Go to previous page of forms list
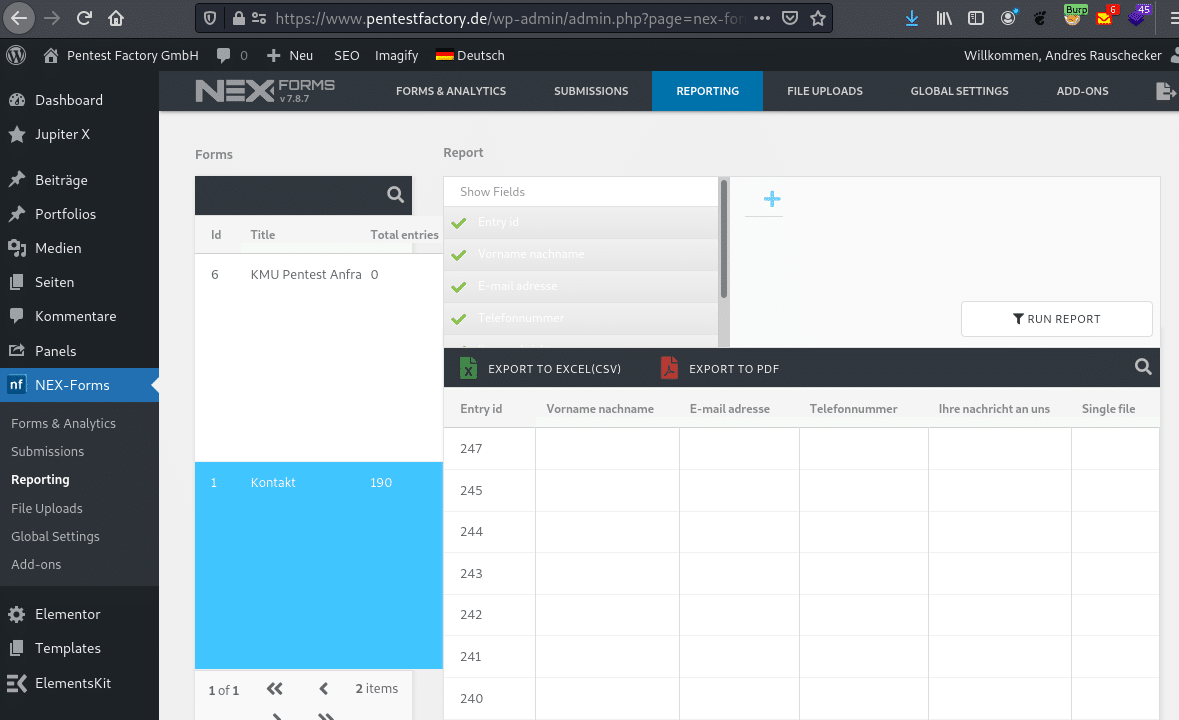The image size is (1179, 720). pyautogui.click(x=323, y=688)
